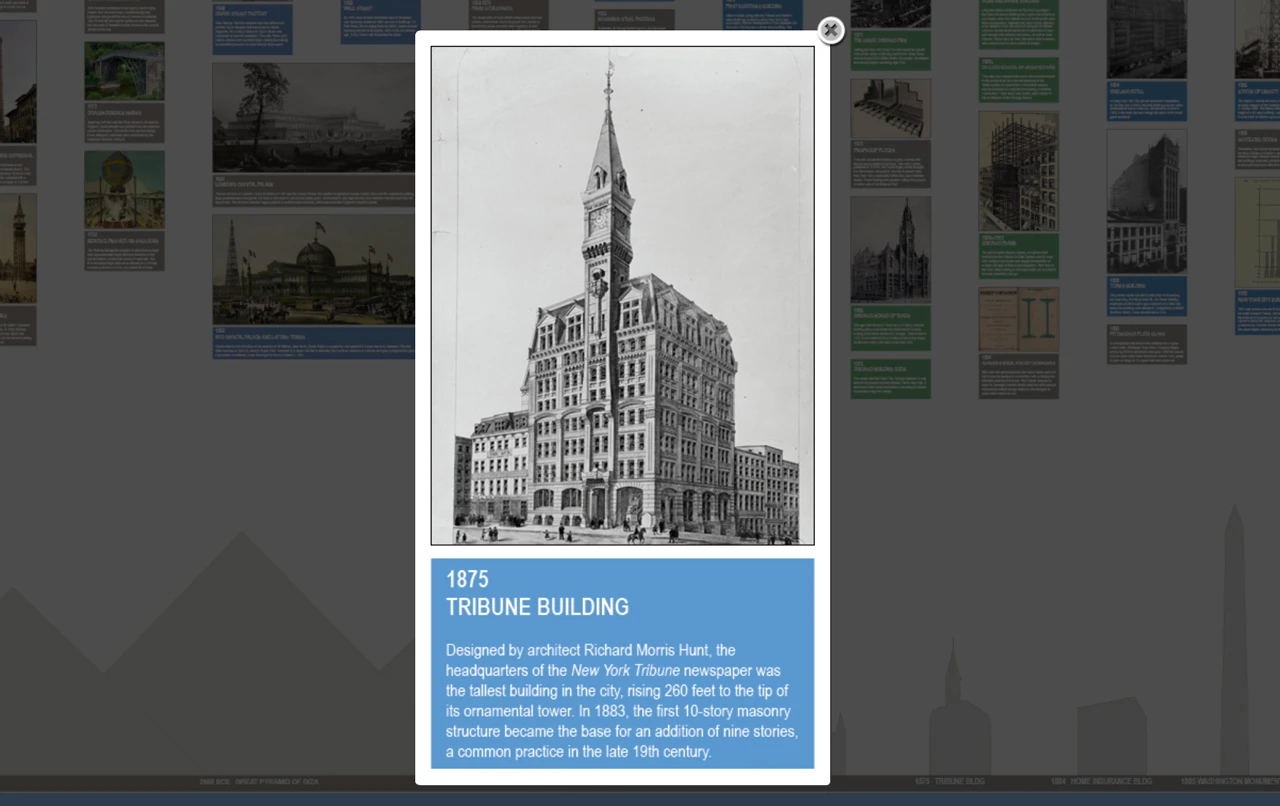This screenshot has height=806, width=1280.
Task: Open the Tower Building photo thumbnail
Action: pyautogui.click(x=1146, y=201)
